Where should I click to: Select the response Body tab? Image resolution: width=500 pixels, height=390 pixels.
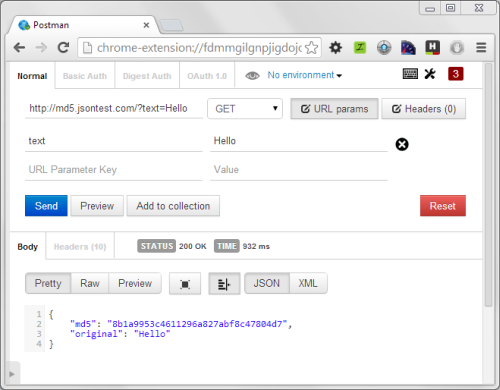click(x=28, y=247)
